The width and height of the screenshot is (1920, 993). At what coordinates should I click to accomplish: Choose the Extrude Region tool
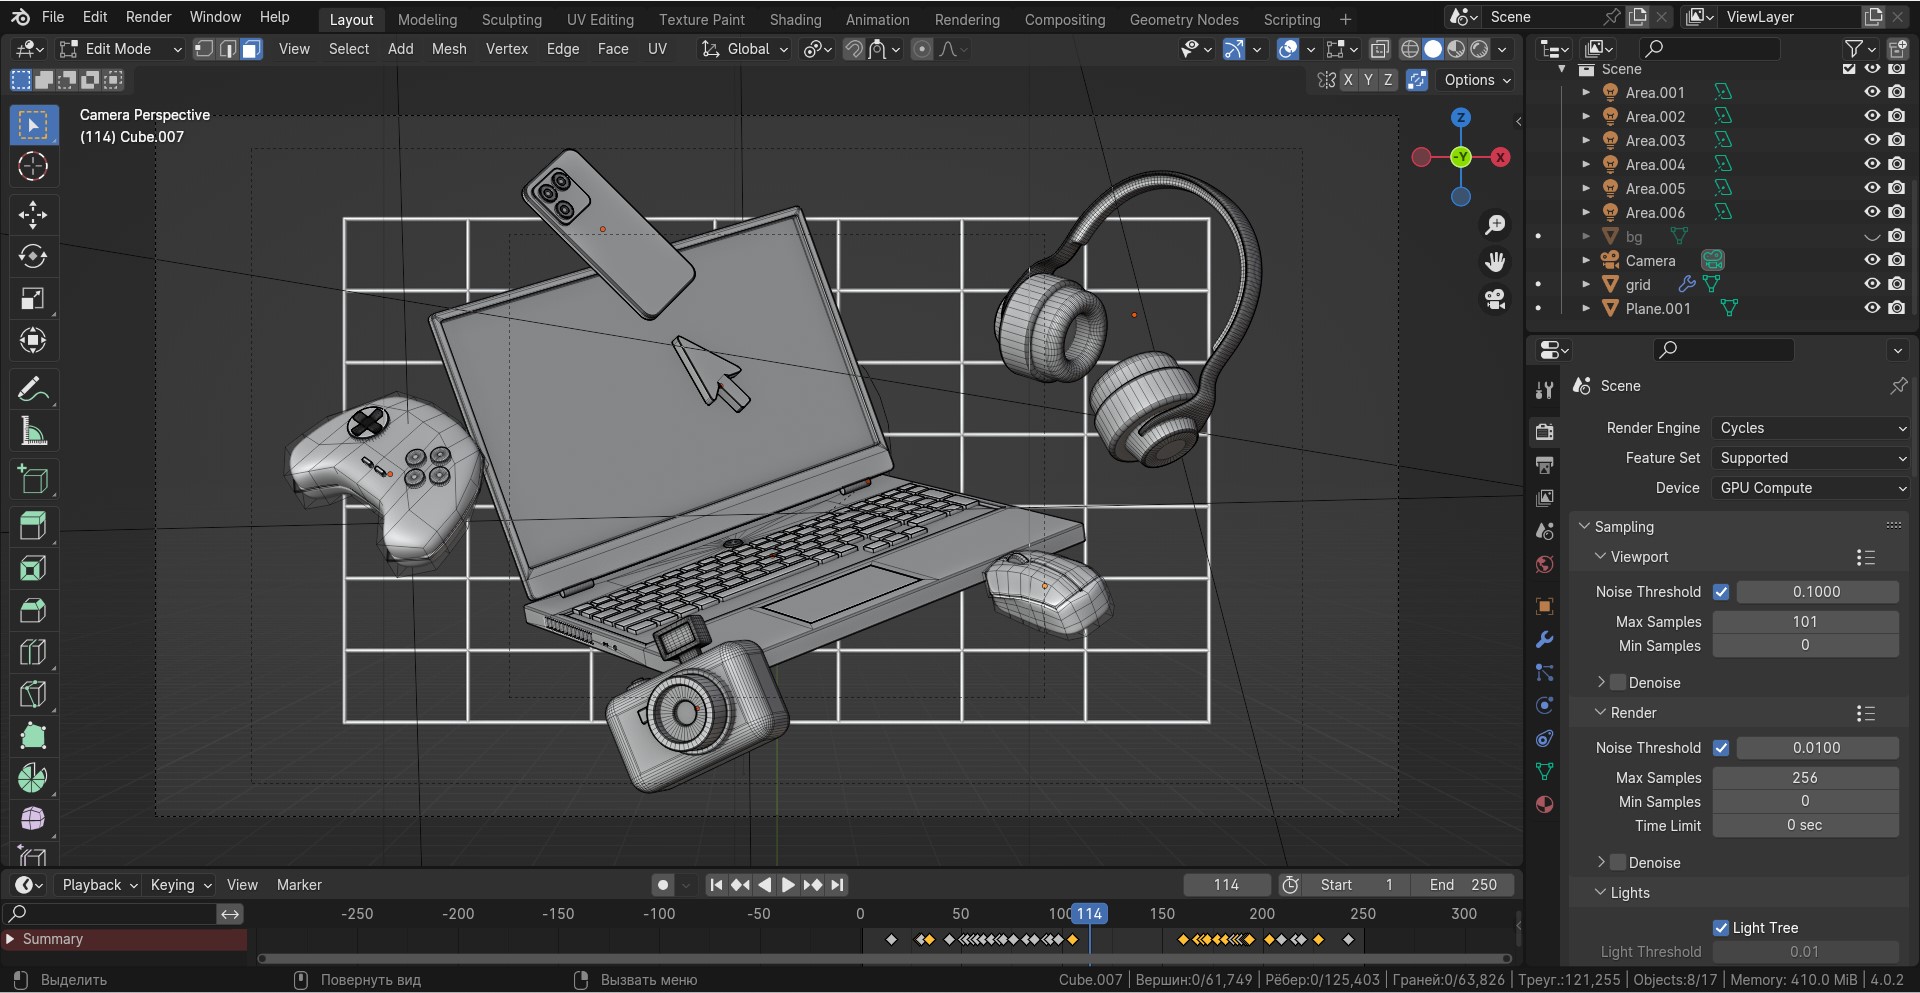click(x=33, y=525)
